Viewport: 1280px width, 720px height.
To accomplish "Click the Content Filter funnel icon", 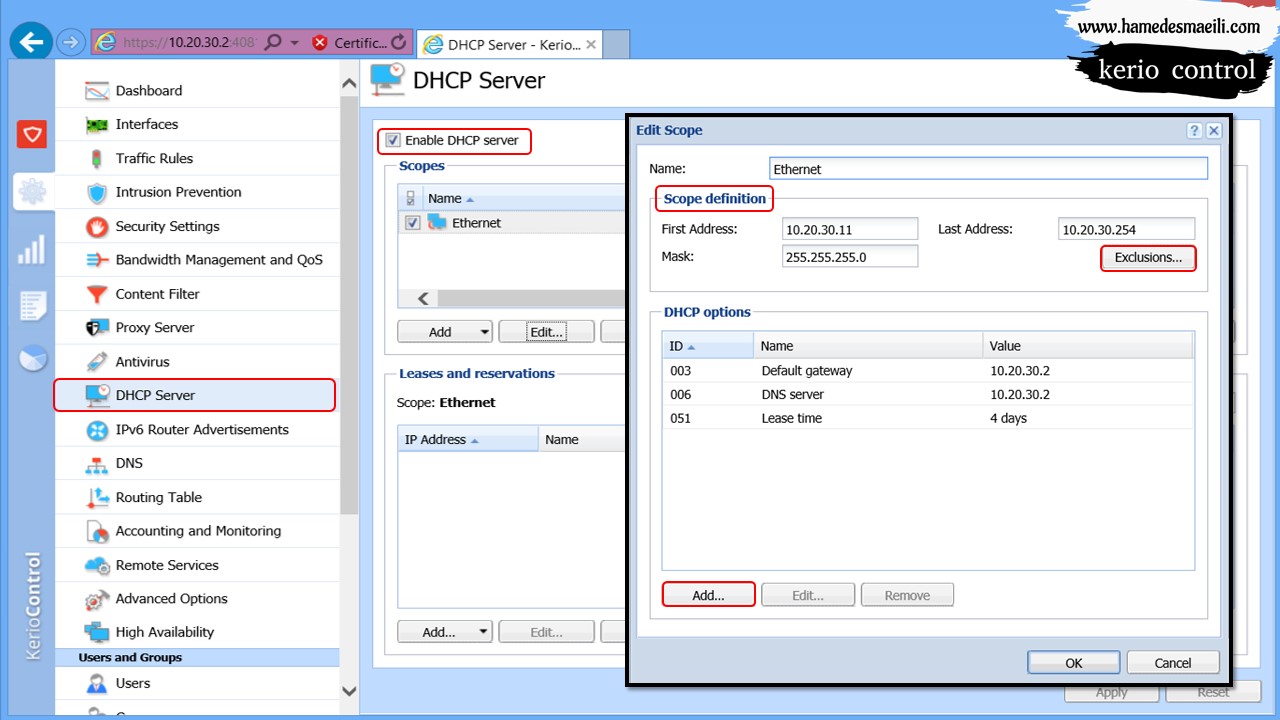I will pos(97,294).
